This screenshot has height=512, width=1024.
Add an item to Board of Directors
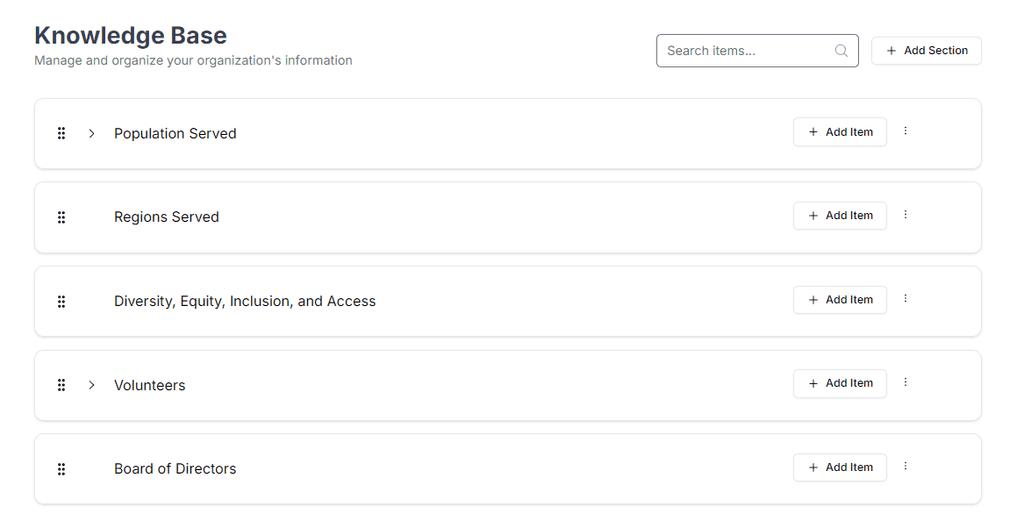click(839, 468)
